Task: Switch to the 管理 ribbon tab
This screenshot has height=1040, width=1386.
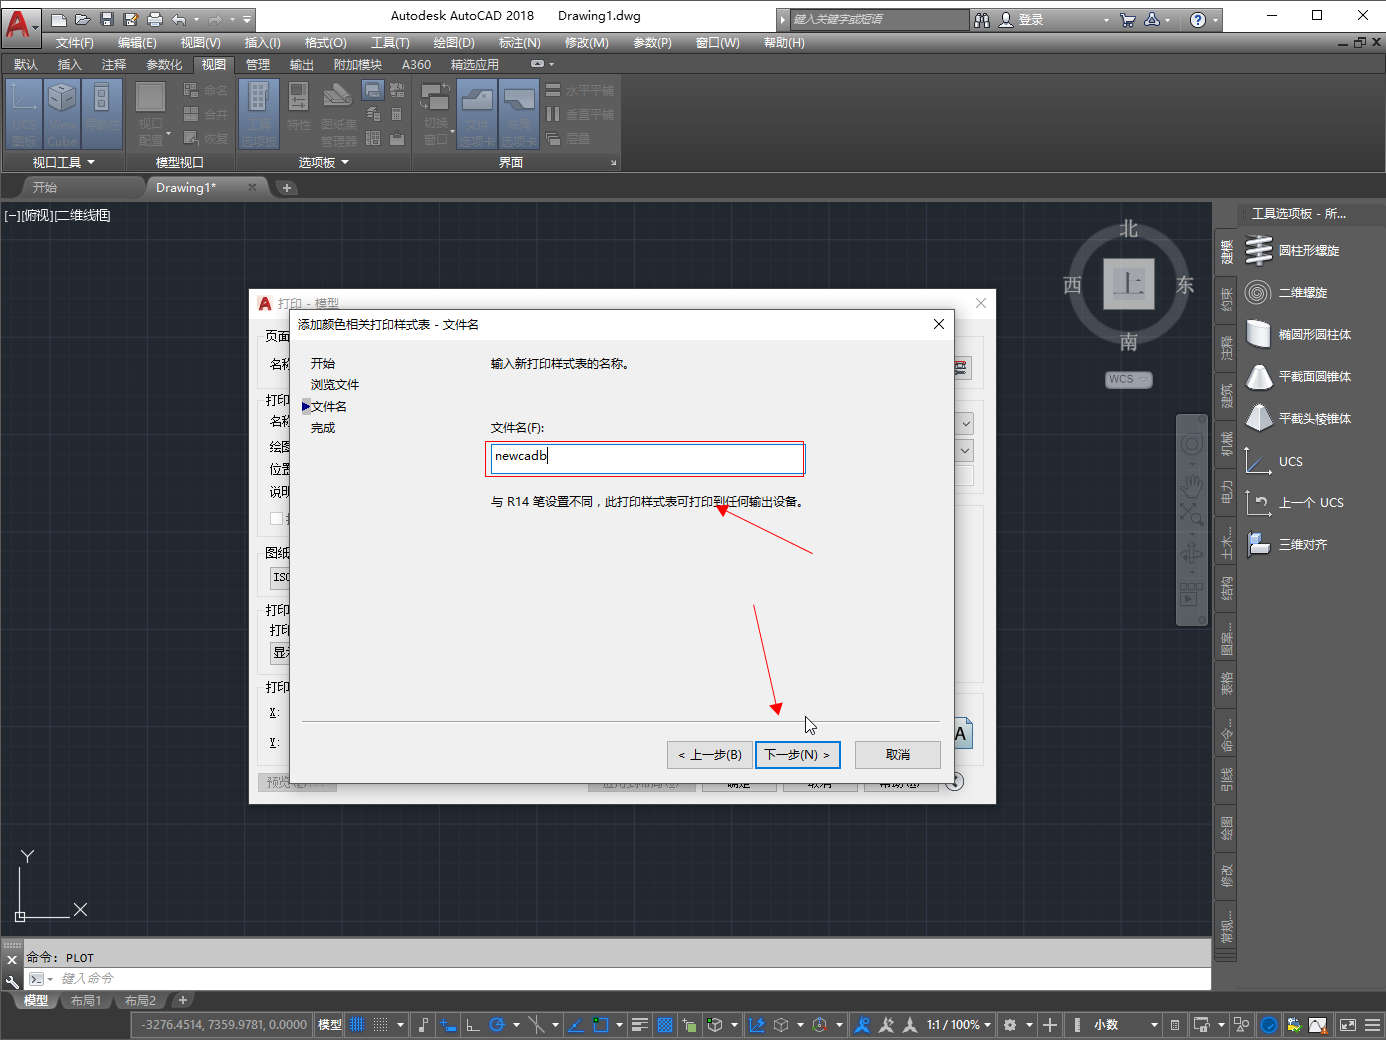Action: (x=258, y=64)
